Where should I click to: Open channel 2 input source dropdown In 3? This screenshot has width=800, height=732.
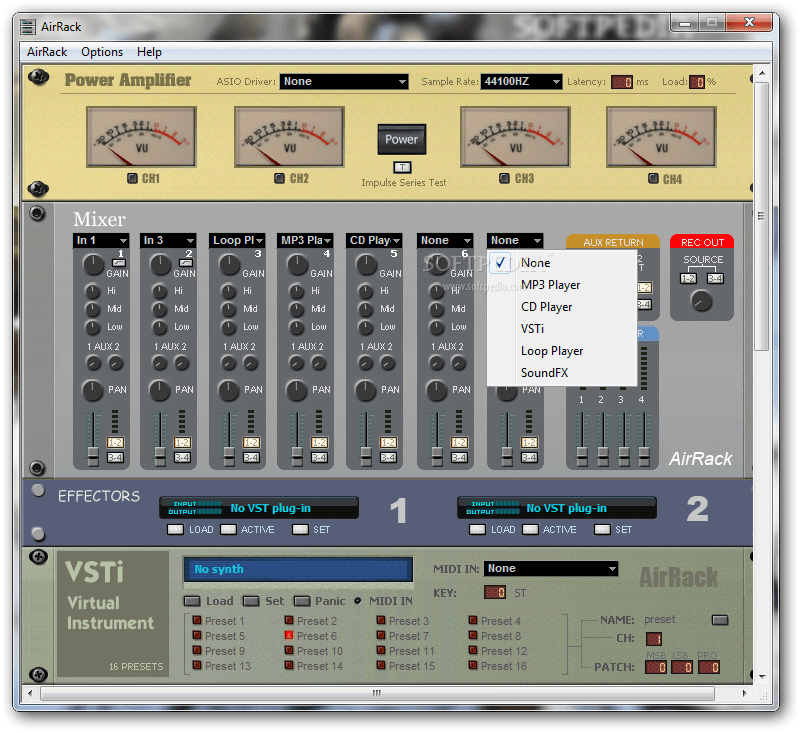[168, 240]
